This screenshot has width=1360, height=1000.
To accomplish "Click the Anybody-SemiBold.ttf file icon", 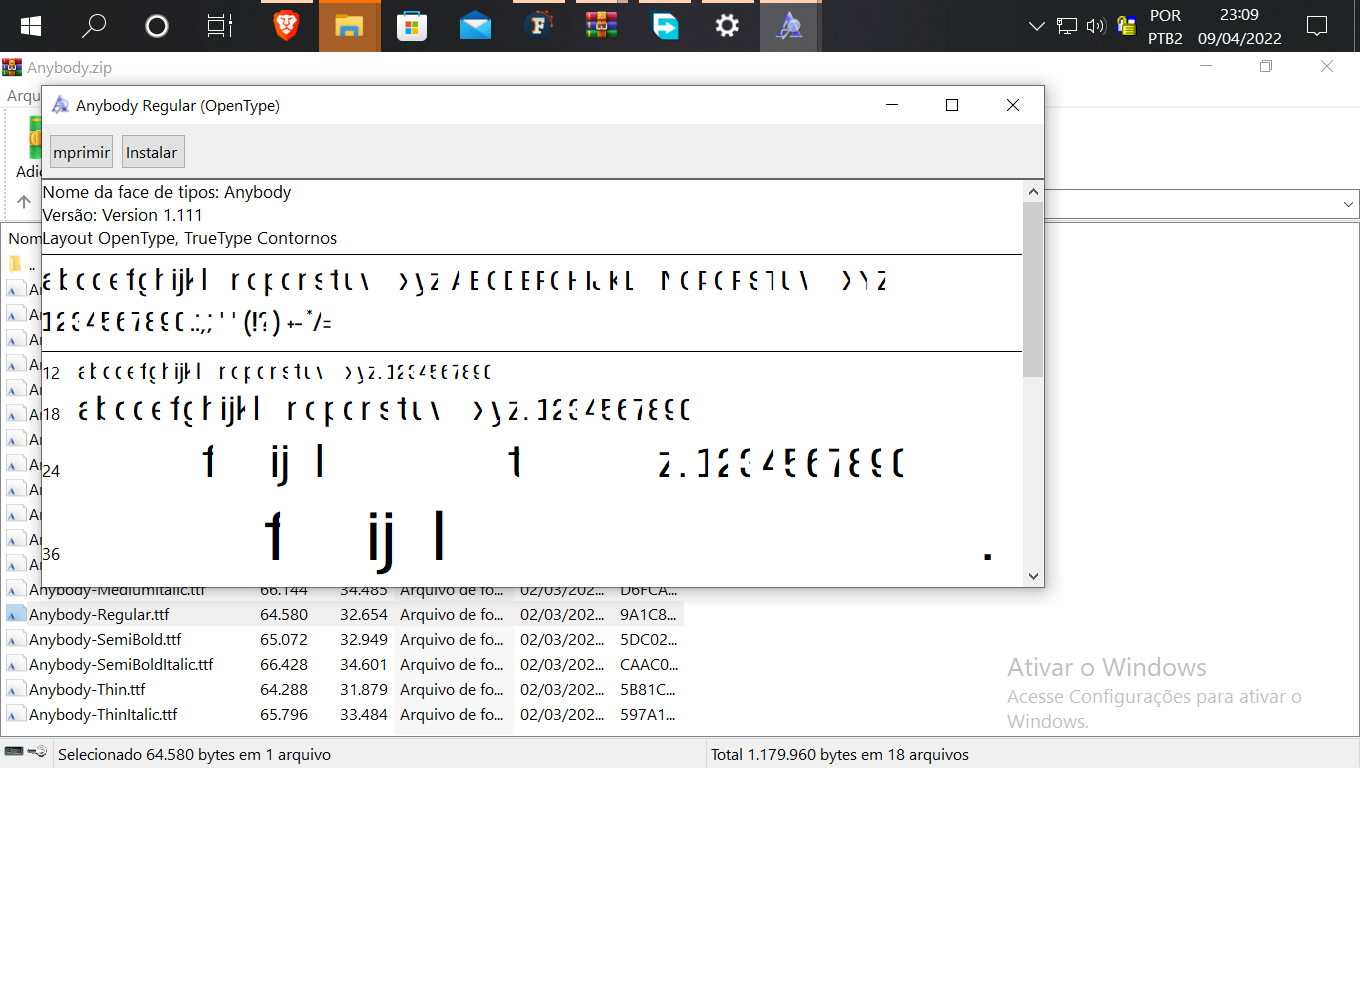I will pos(16,639).
